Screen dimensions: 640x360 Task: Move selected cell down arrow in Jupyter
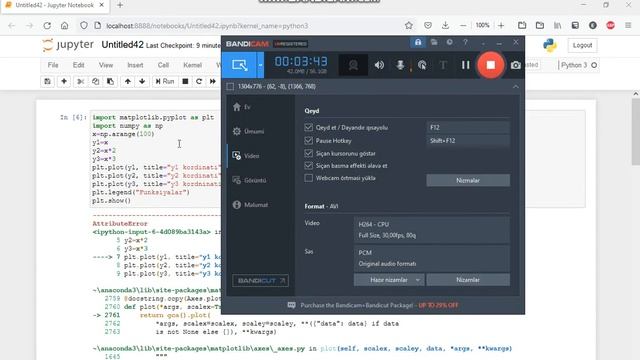point(142,81)
